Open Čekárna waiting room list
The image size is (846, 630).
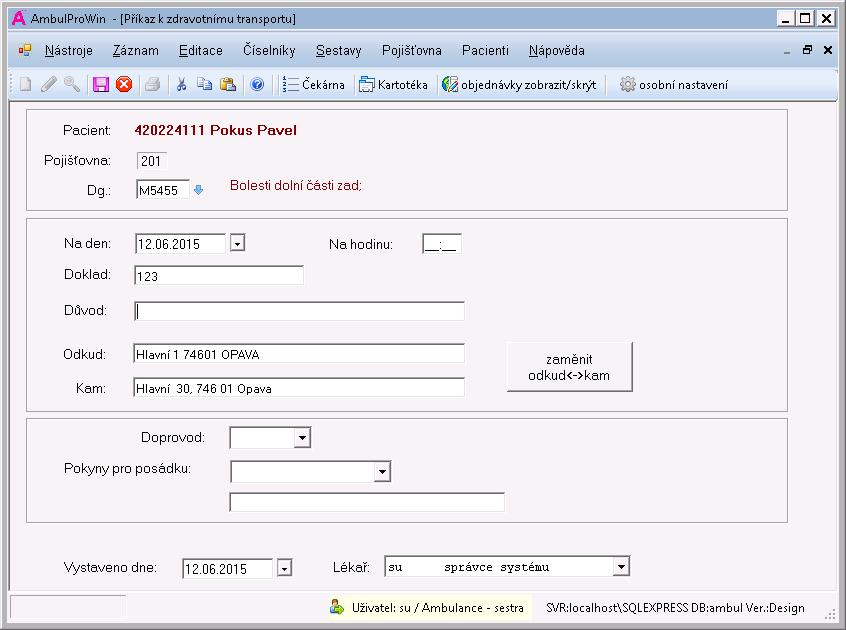(313, 85)
